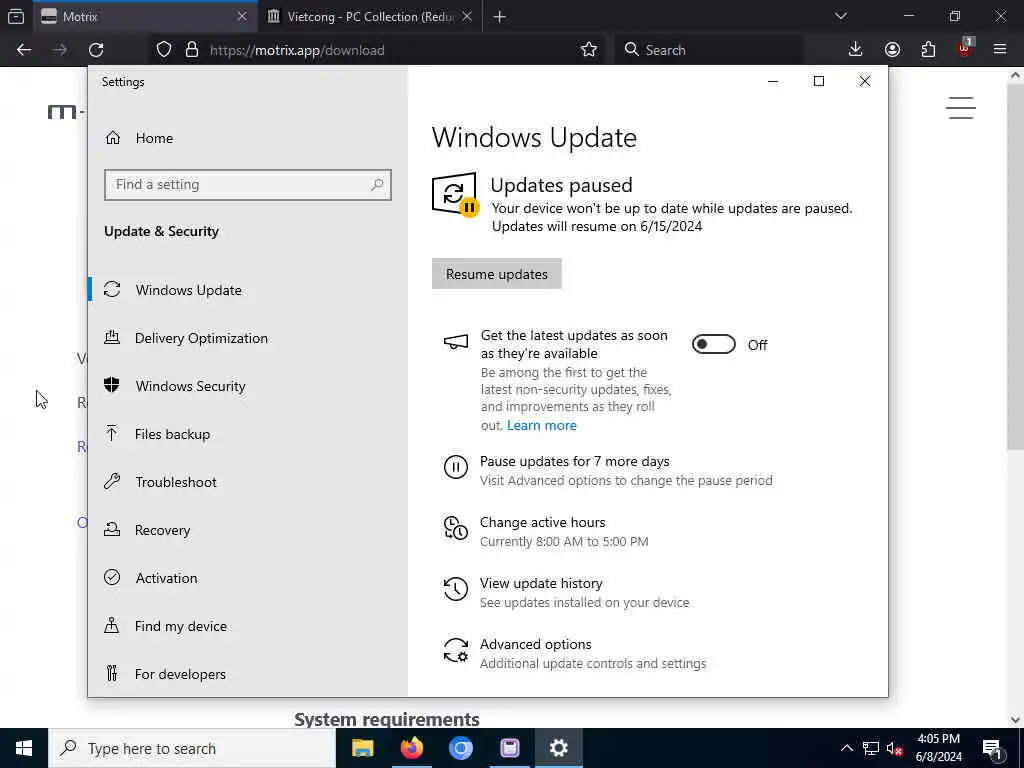Screen dimensions: 1024x768
Task: Click the megaphone icon near latest updates
Action: 455,342
